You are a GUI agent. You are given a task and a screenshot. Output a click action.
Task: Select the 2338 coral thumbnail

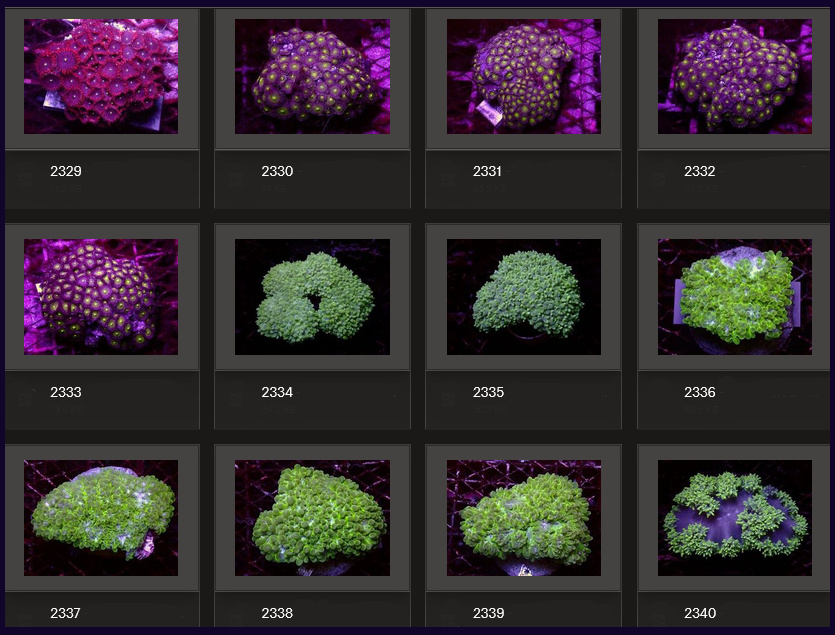click(x=313, y=518)
